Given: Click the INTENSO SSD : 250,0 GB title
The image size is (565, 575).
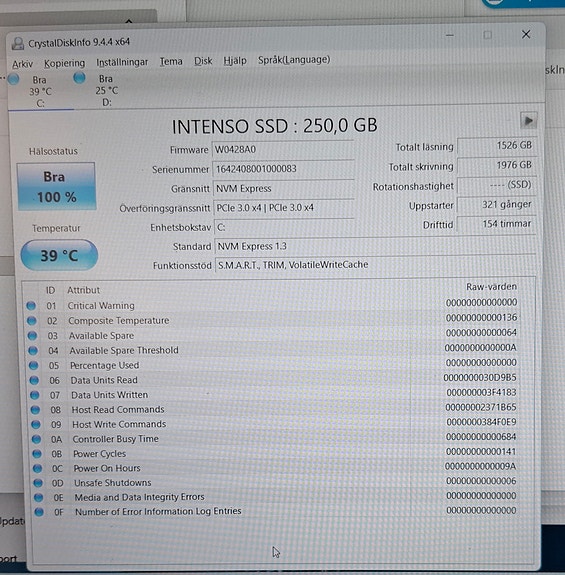Looking at the screenshot, I should (x=274, y=126).
